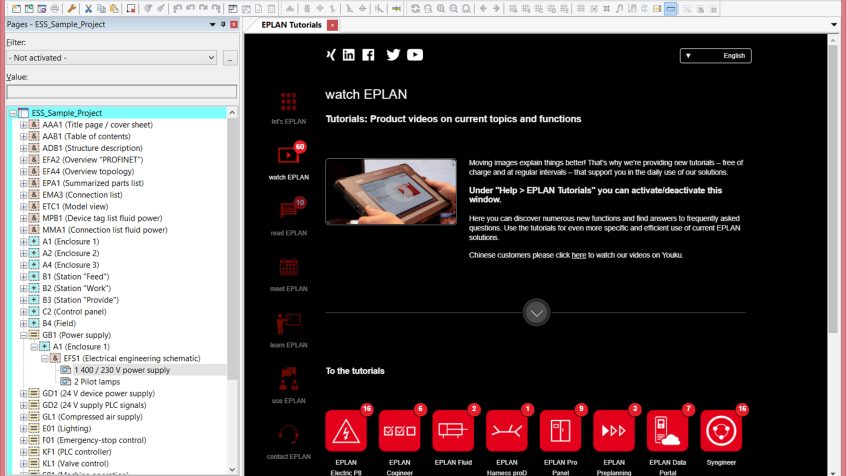Screen dimensions: 846x476
Task: Click the Print icon in toolbar
Action: (55, 9)
